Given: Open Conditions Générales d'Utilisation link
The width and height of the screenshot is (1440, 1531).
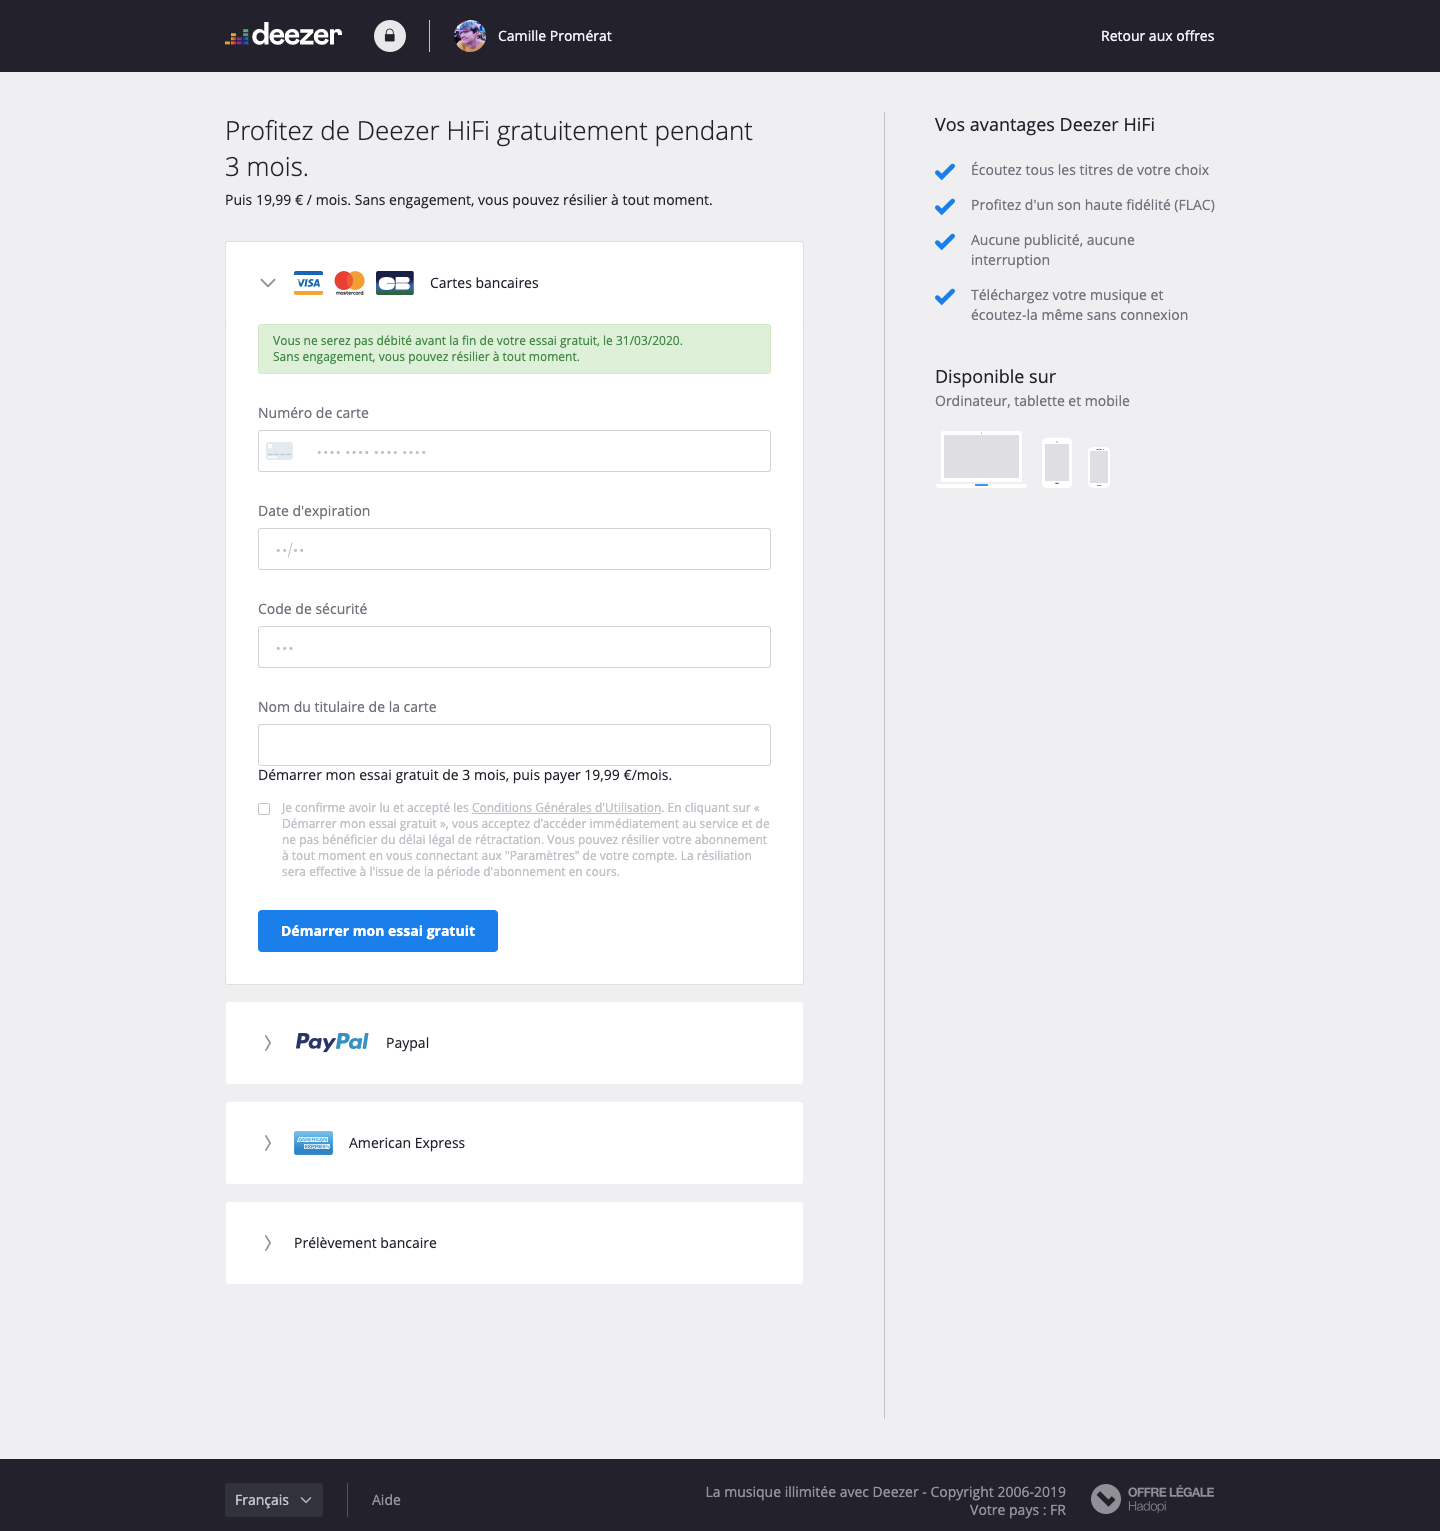Looking at the screenshot, I should pyautogui.click(x=566, y=808).
